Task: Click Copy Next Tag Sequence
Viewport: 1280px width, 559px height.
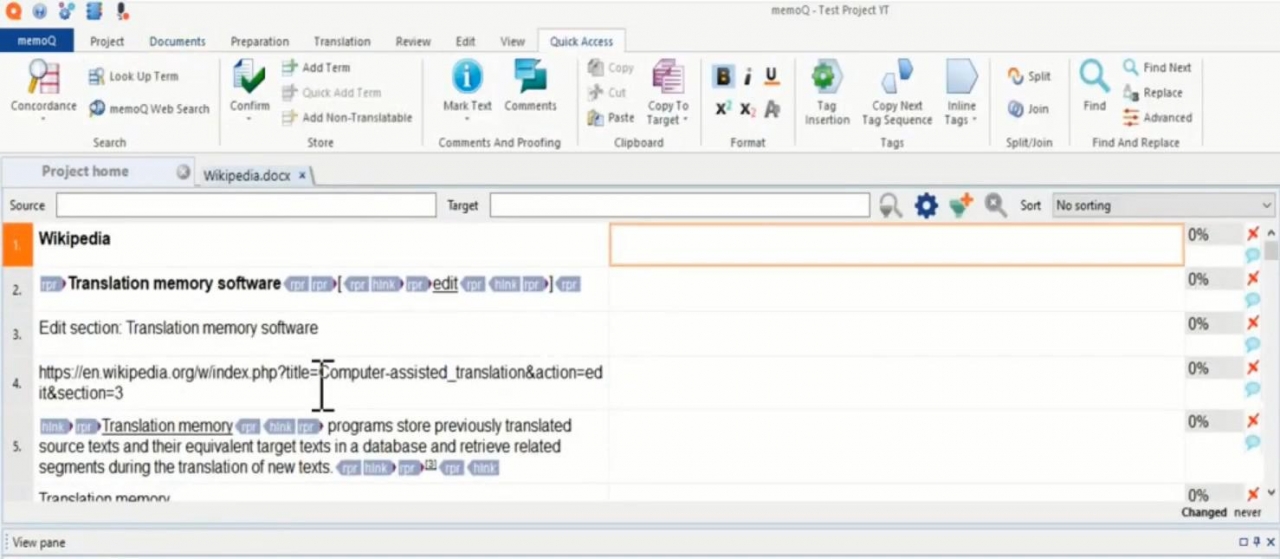Action: pos(897,78)
